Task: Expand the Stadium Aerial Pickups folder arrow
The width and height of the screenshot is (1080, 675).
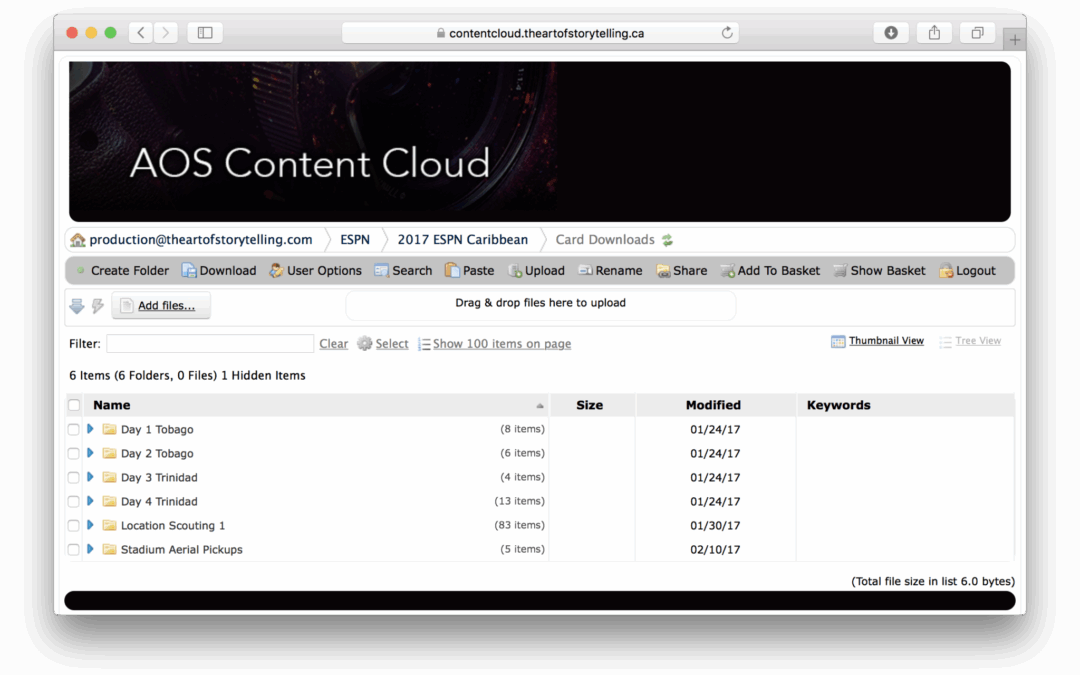Action: coord(90,549)
